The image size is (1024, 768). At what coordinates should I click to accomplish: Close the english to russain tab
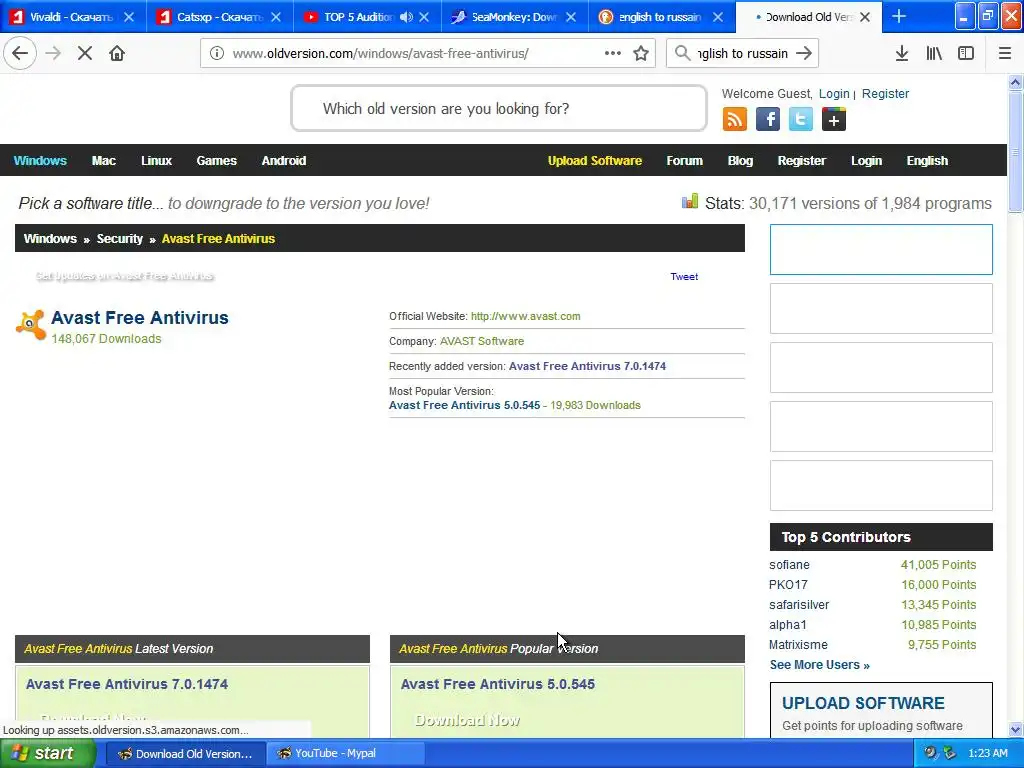tap(718, 16)
